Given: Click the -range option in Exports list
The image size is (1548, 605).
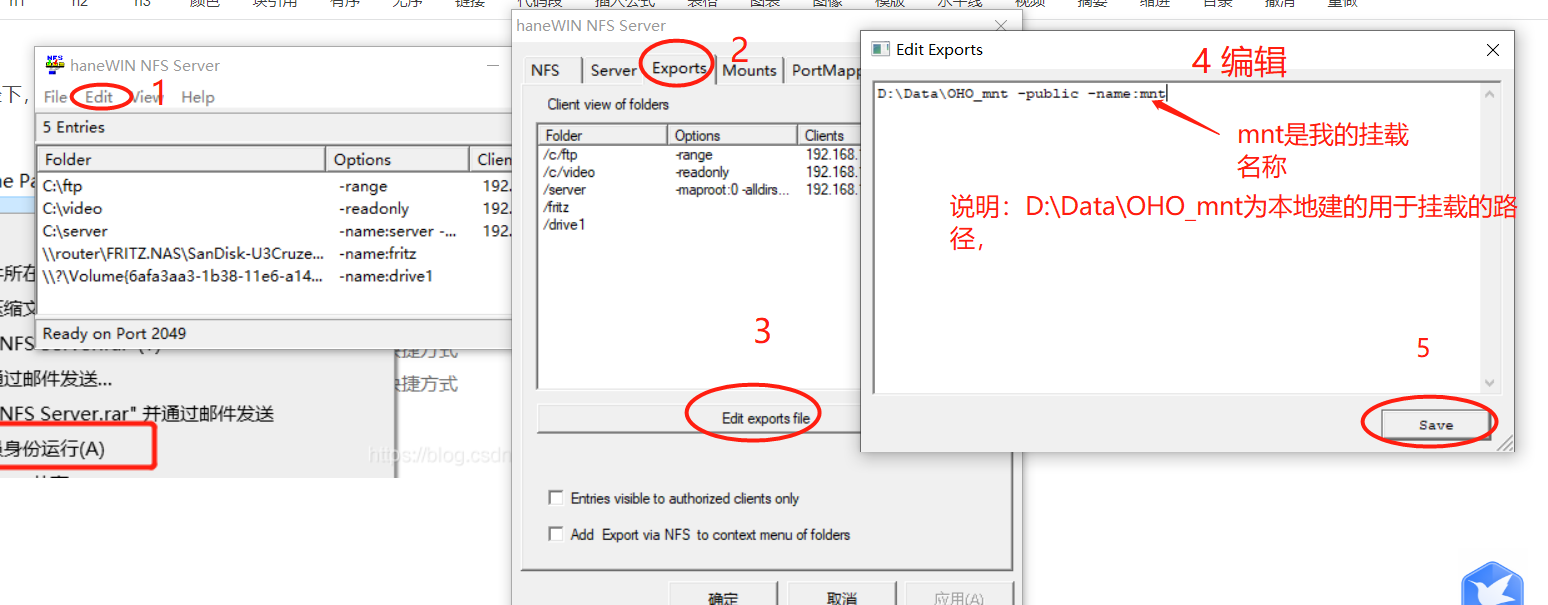Looking at the screenshot, I should [x=693, y=155].
